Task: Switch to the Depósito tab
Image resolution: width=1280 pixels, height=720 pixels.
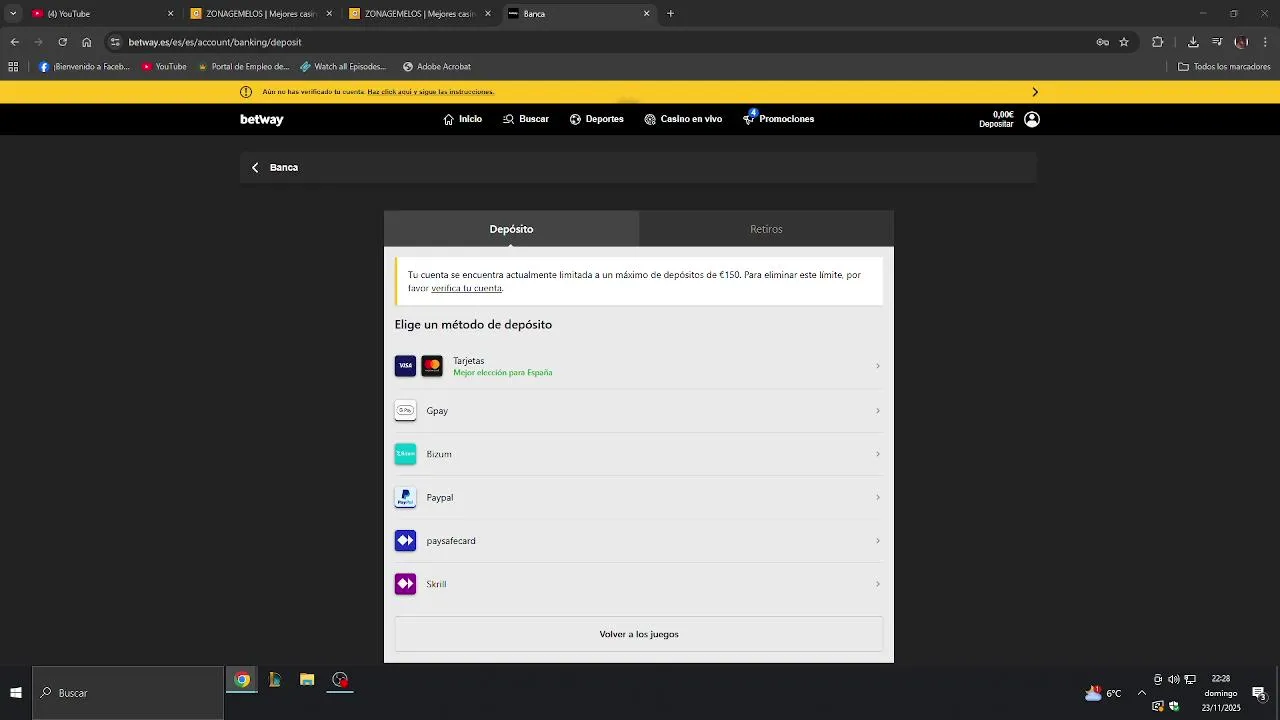Action: coord(511,229)
